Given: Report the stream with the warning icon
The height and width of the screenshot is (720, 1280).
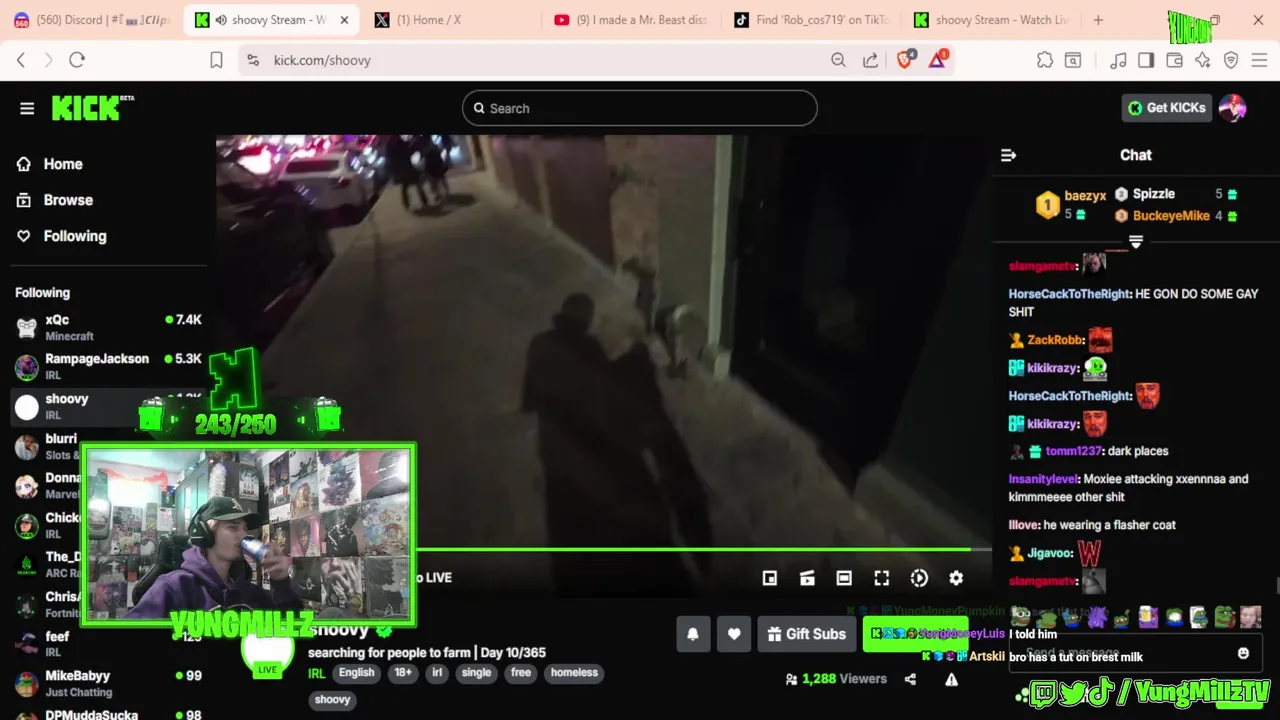Looking at the screenshot, I should (x=952, y=679).
